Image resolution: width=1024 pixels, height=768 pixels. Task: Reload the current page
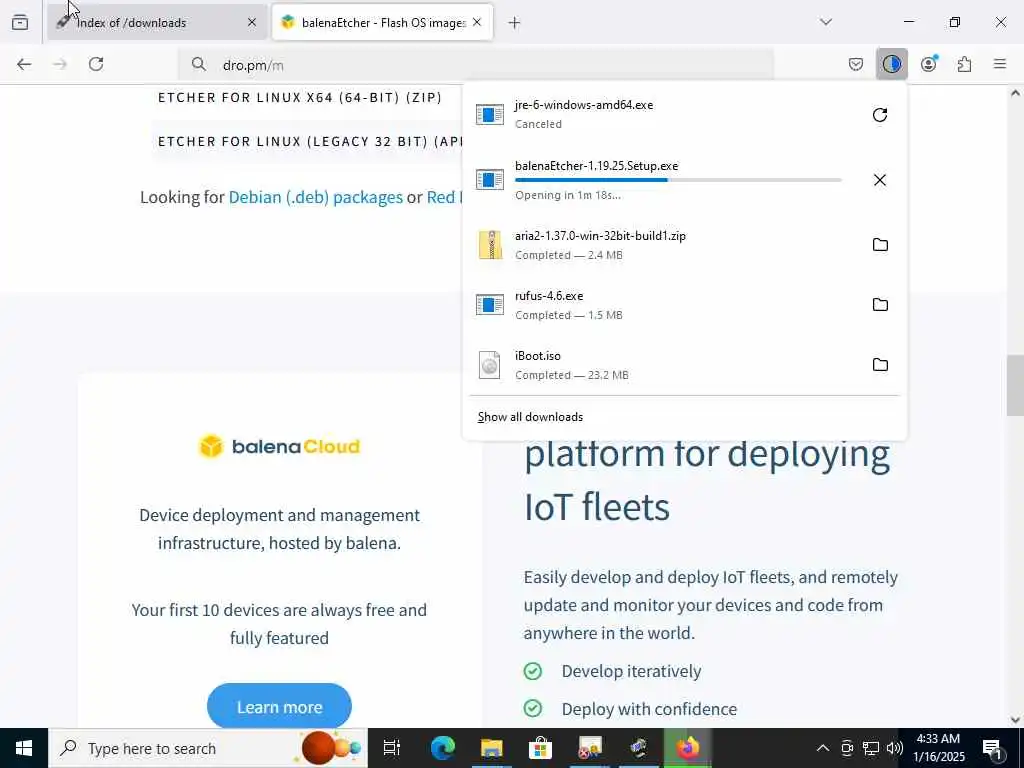click(96, 64)
